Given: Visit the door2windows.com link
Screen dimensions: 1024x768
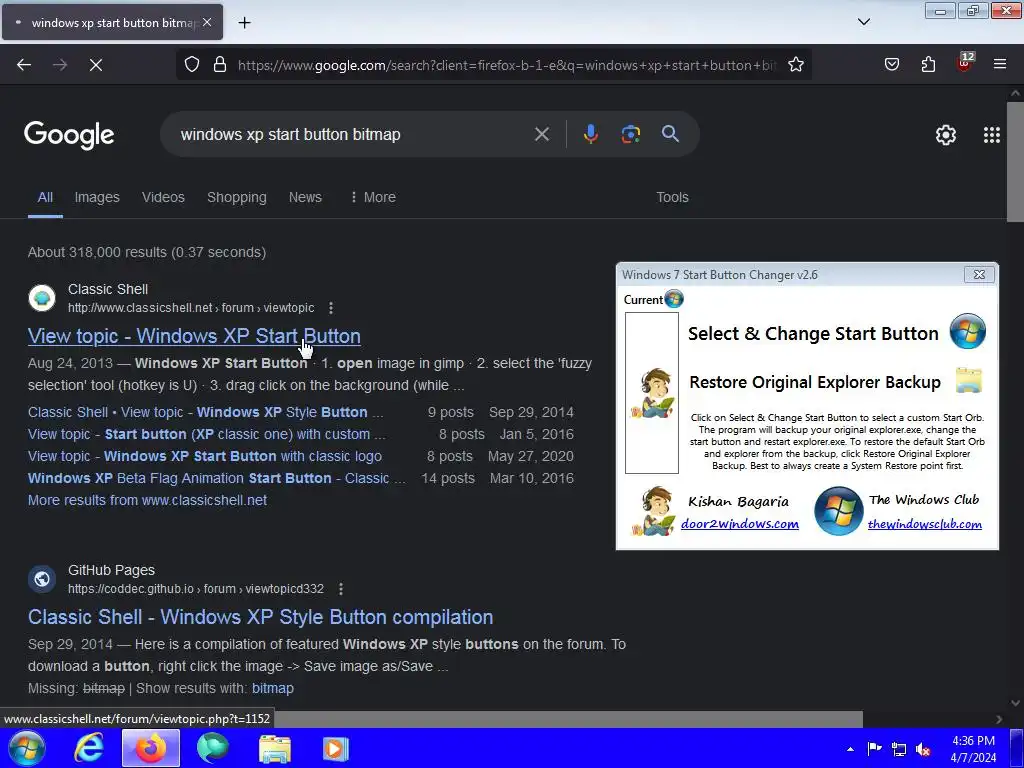Looking at the screenshot, I should pyautogui.click(x=739, y=524).
